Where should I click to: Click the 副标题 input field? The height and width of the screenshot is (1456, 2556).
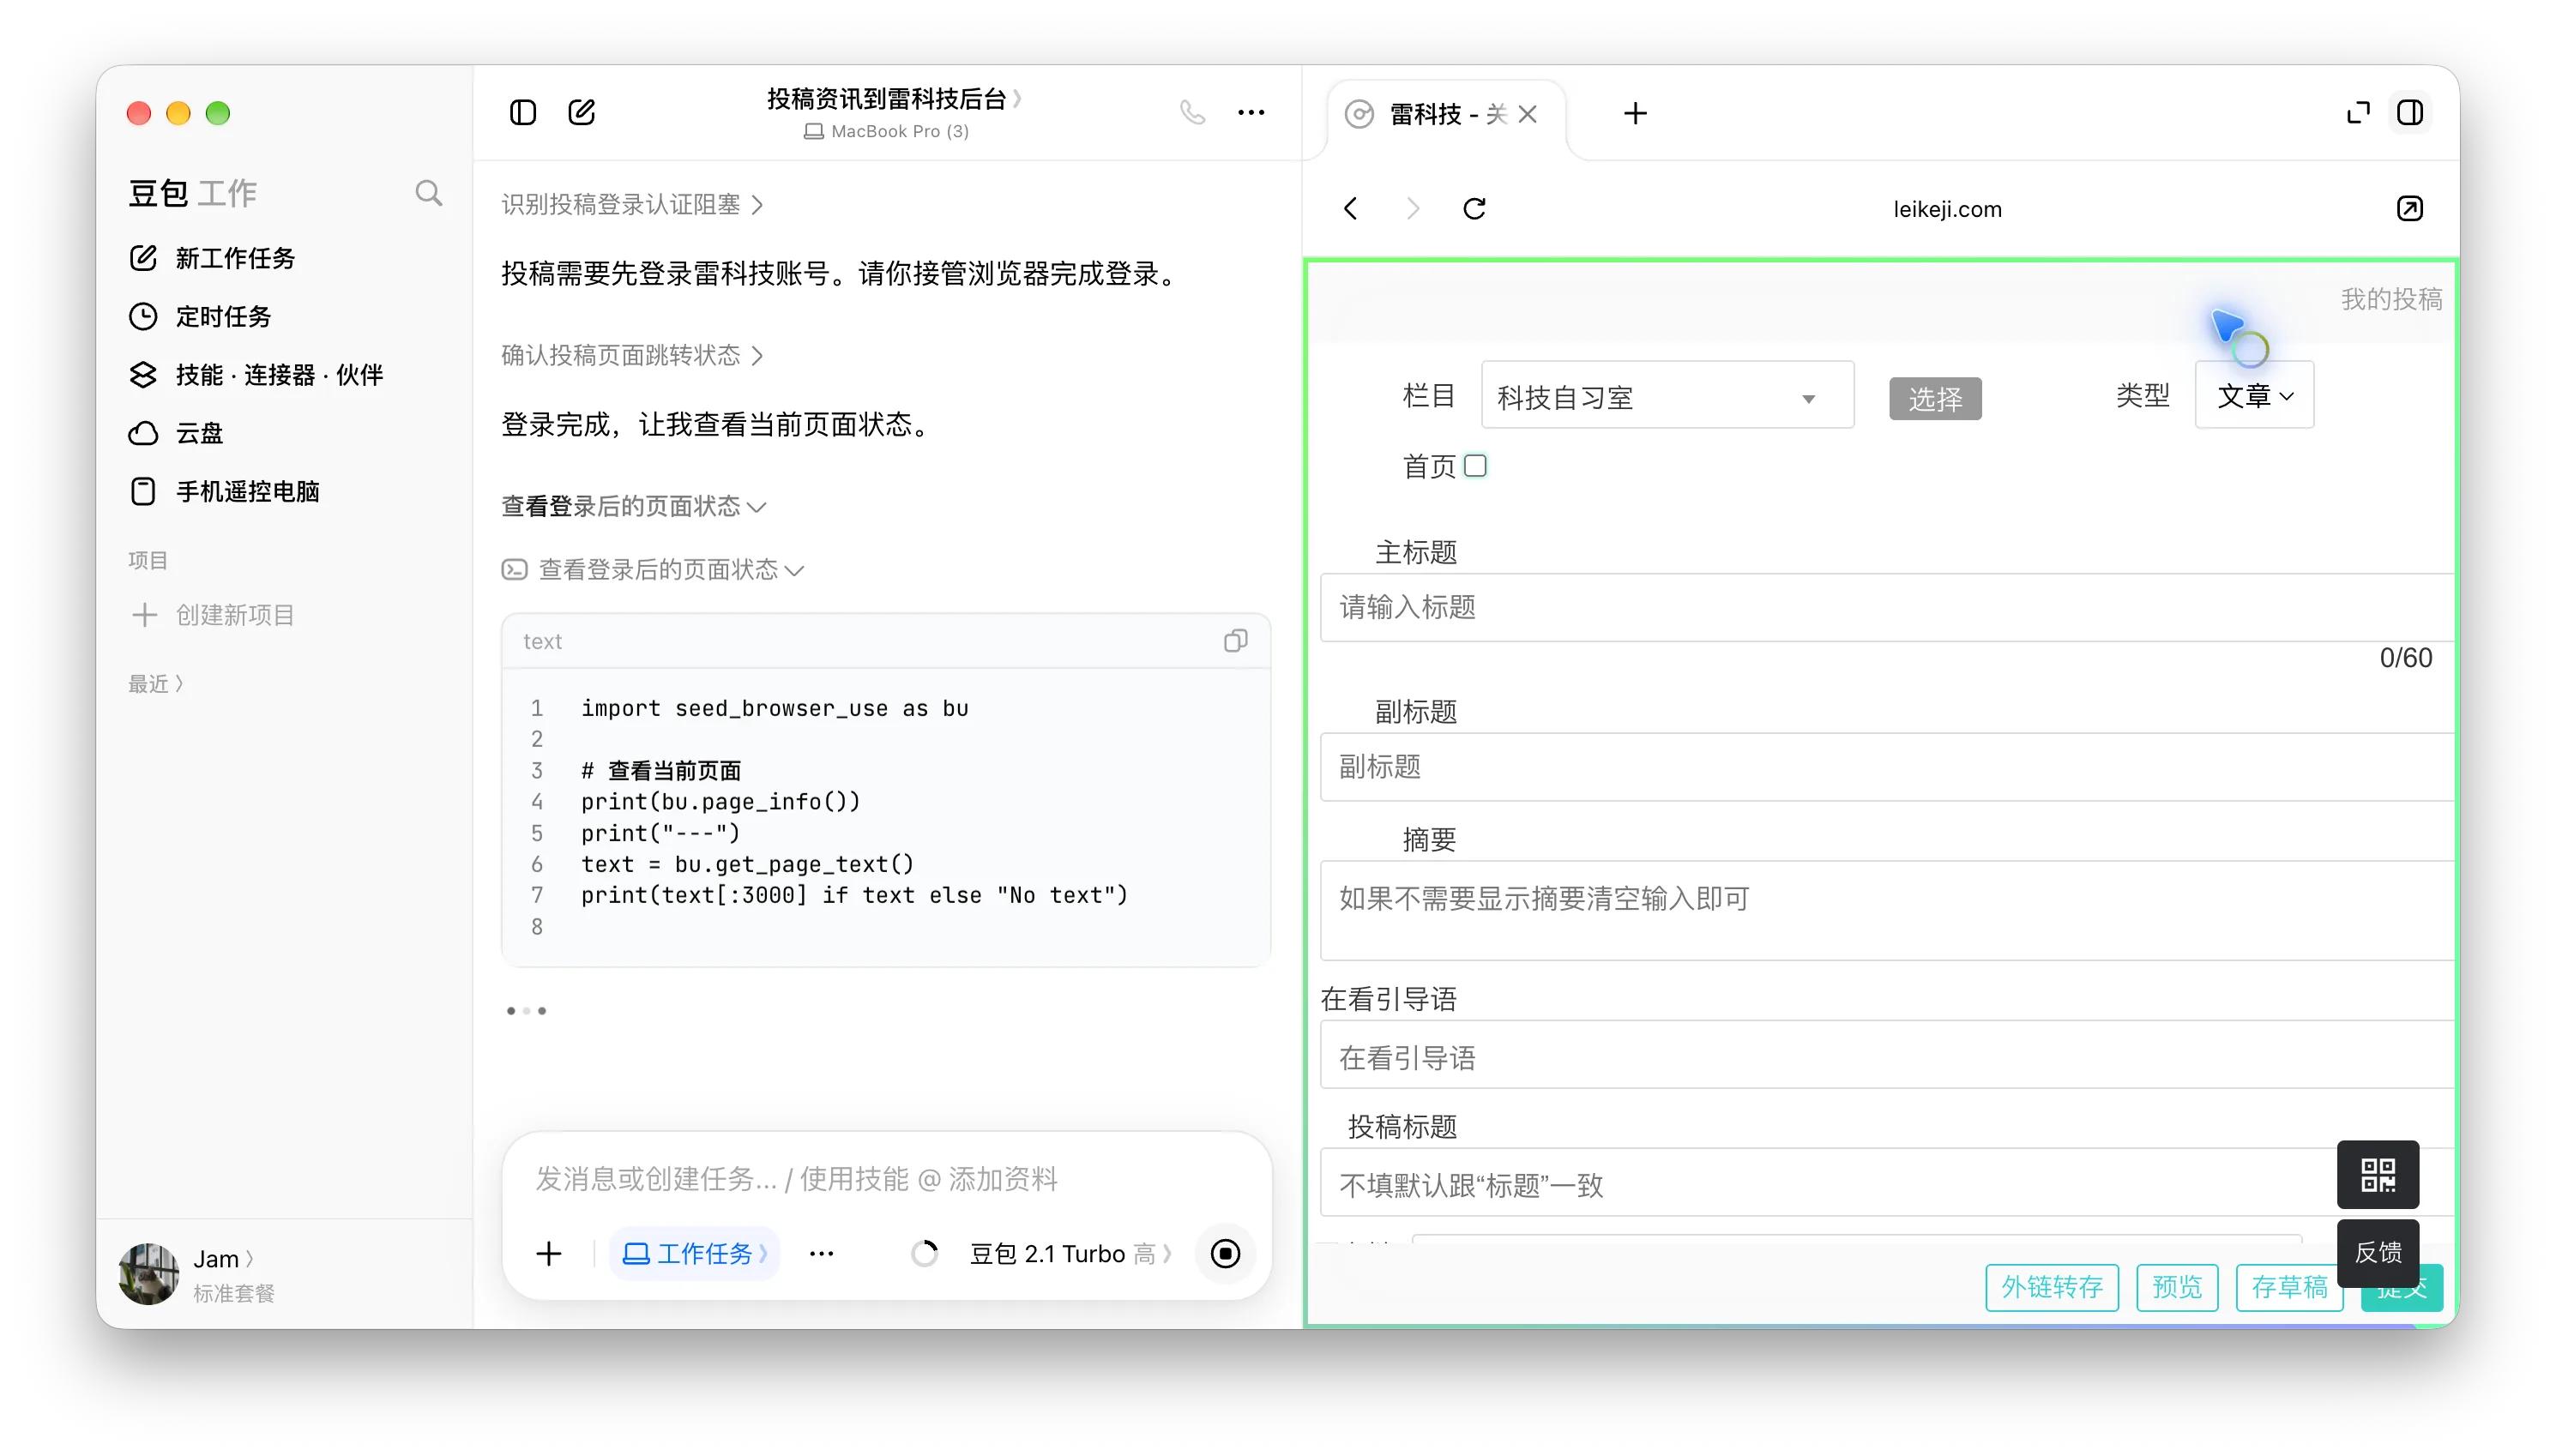click(x=1886, y=767)
